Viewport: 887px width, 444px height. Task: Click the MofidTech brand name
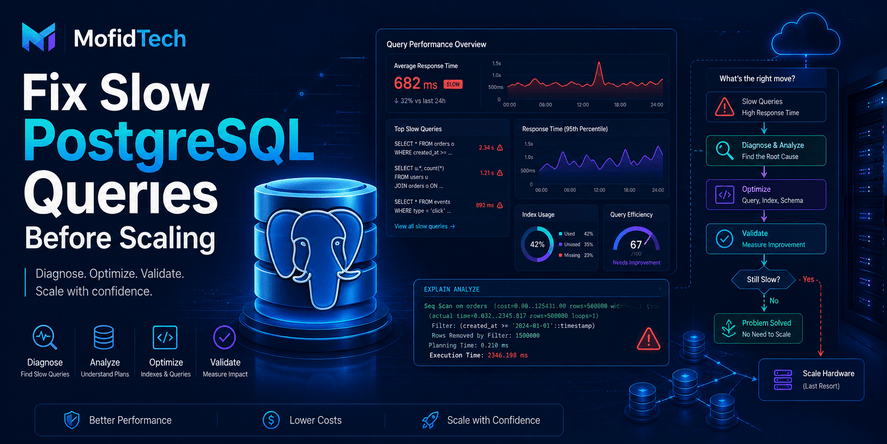click(130, 38)
